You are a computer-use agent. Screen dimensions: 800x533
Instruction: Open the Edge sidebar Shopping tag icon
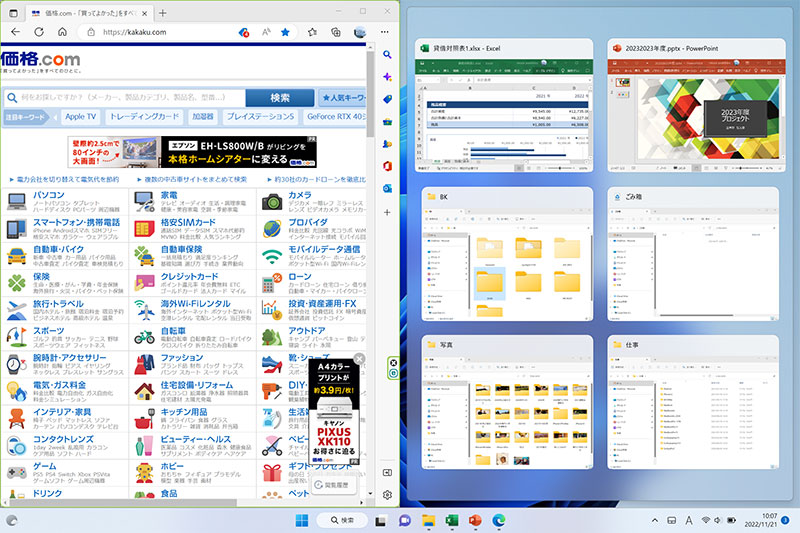(x=387, y=99)
